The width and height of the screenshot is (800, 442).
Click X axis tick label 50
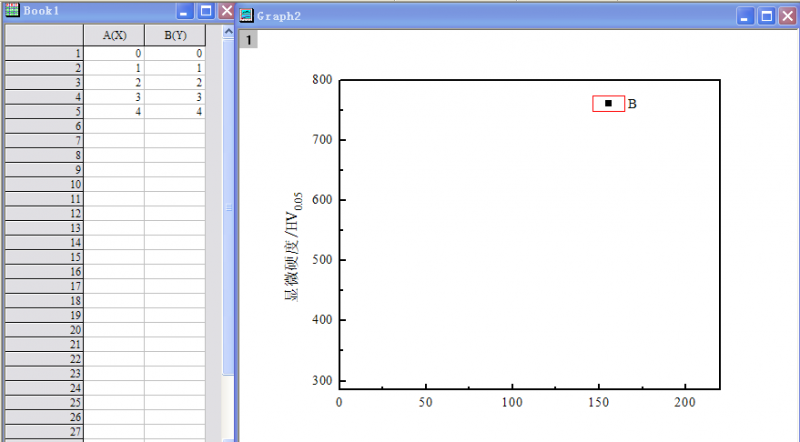point(426,402)
